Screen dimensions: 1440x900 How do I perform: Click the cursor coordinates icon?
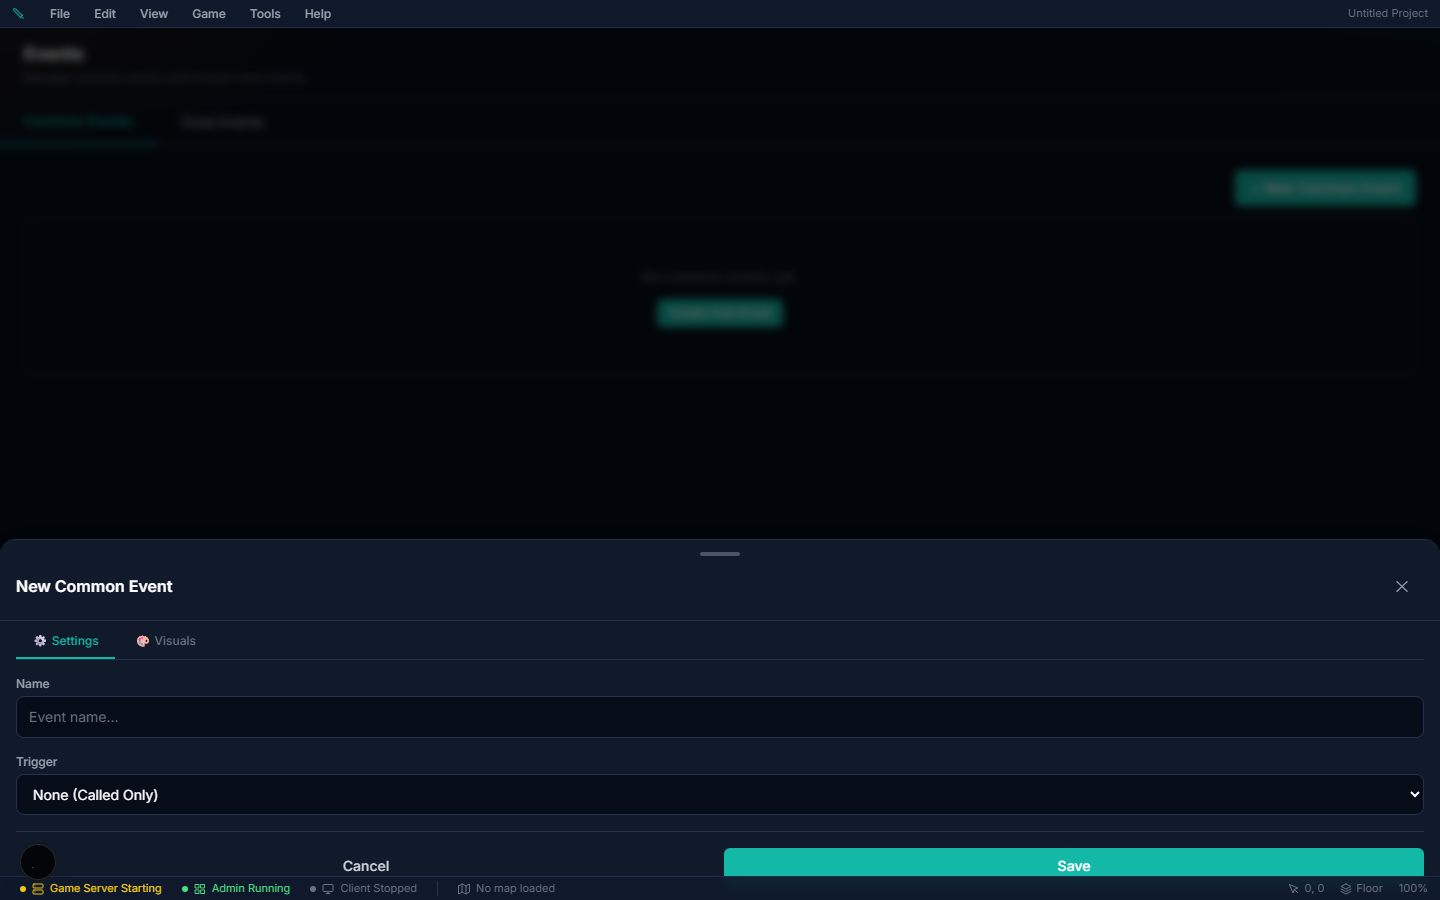click(x=1293, y=889)
